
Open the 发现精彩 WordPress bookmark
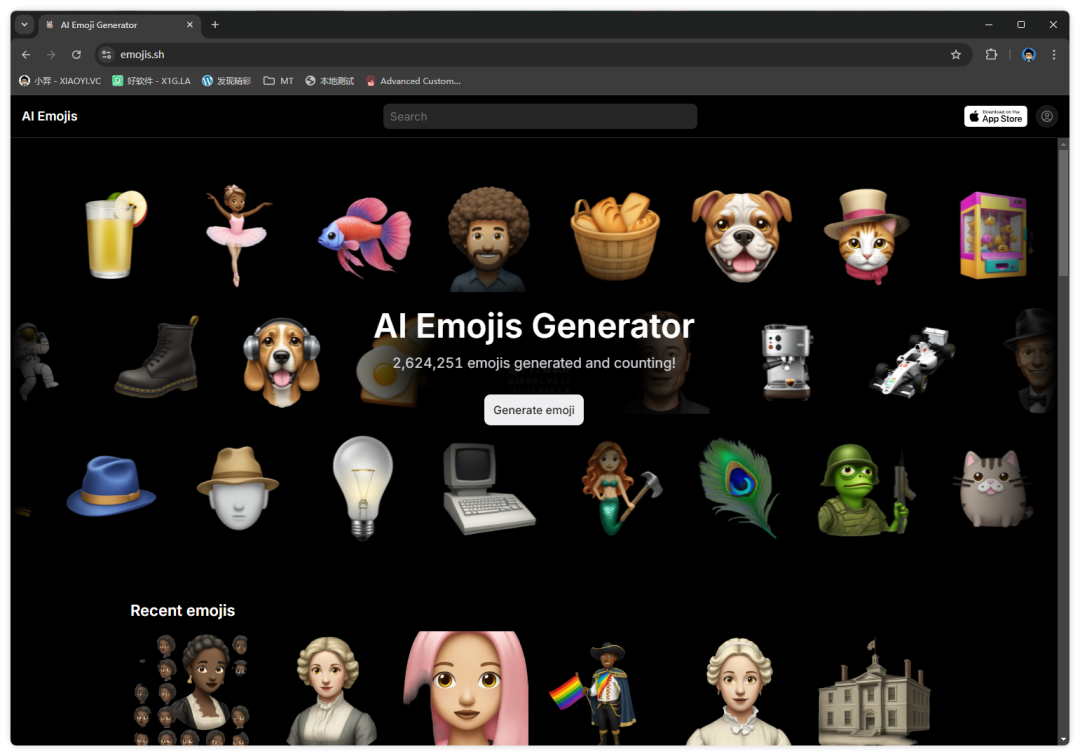coord(228,81)
